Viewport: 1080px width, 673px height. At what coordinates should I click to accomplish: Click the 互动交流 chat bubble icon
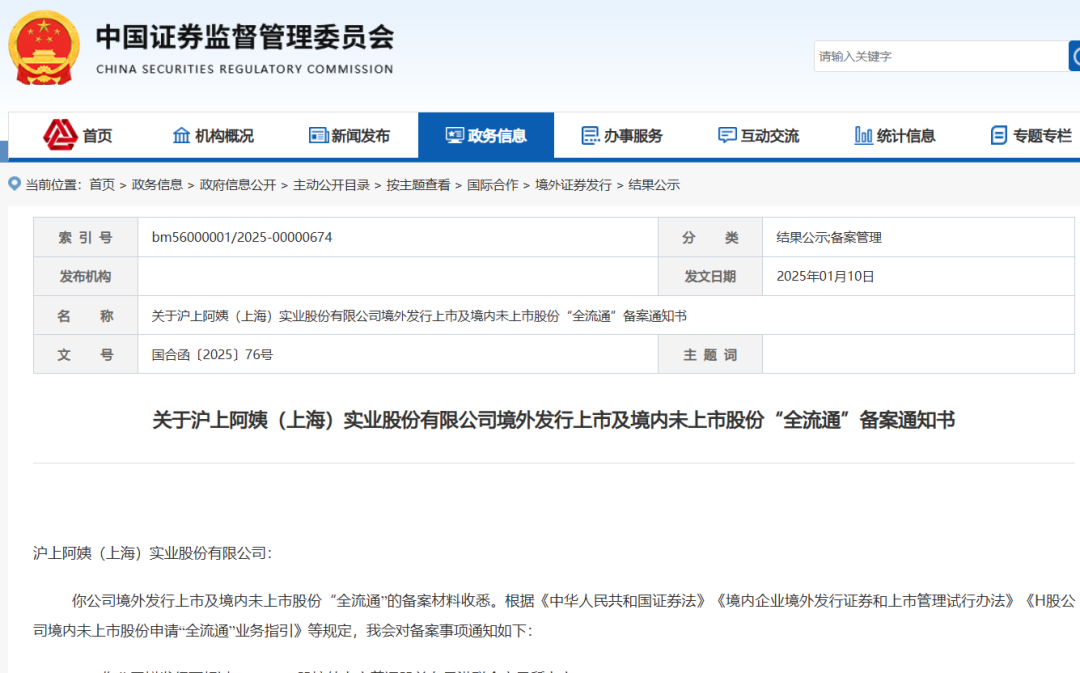pyautogui.click(x=727, y=135)
